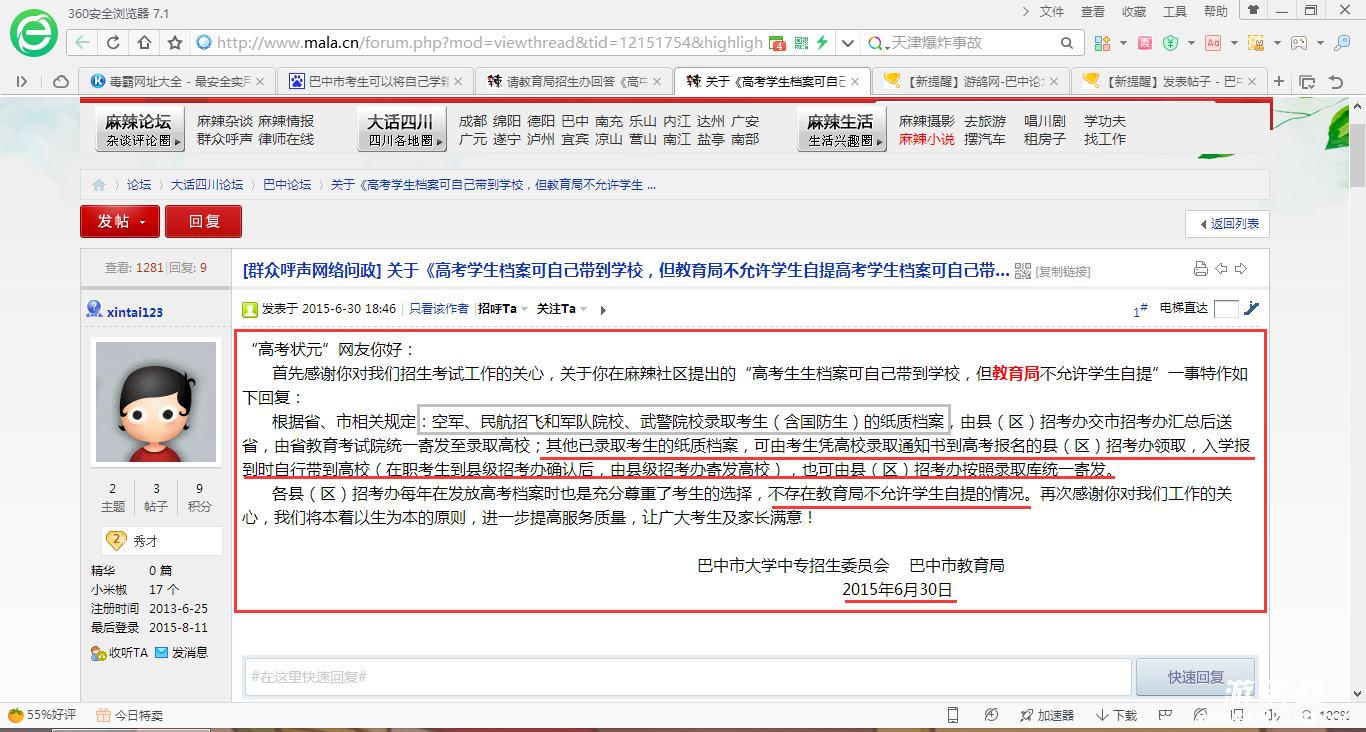This screenshot has height=732, width=1366.
Task: Click the elevator jump-to-floor icon
Action: pos(1251,308)
